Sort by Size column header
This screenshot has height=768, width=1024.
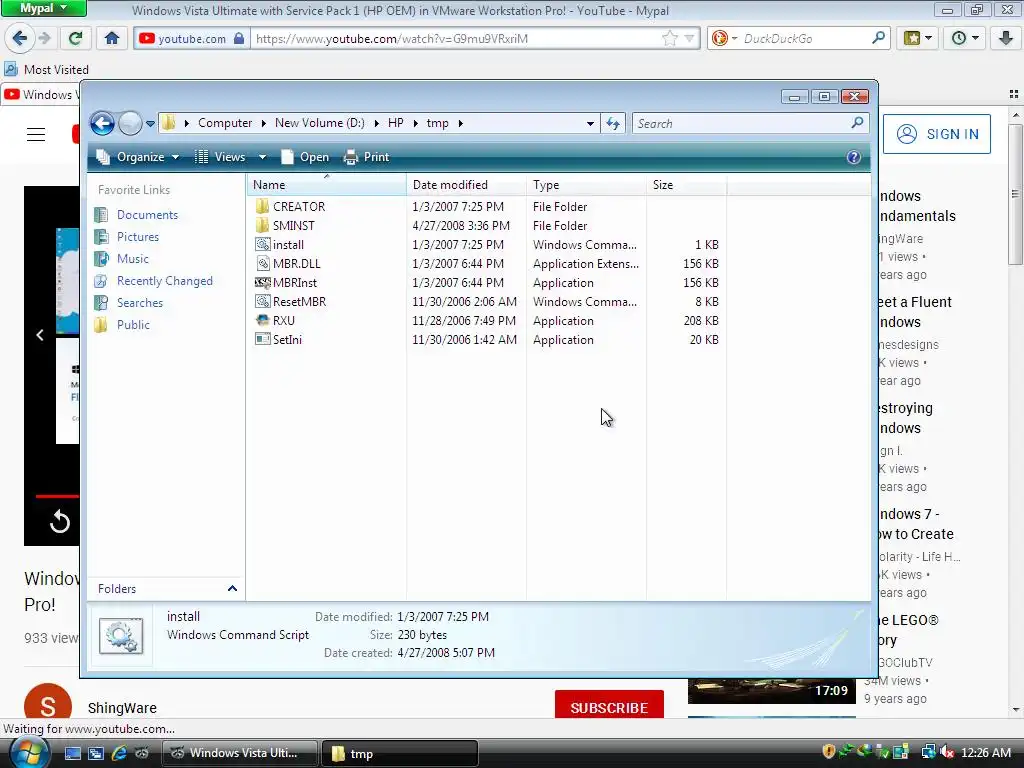[x=686, y=185]
